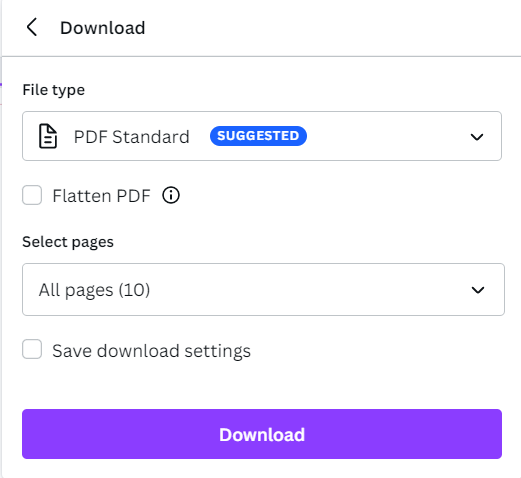The image size is (521, 478).
Task: Open the All pages (10) dropdown
Action: 263,289
